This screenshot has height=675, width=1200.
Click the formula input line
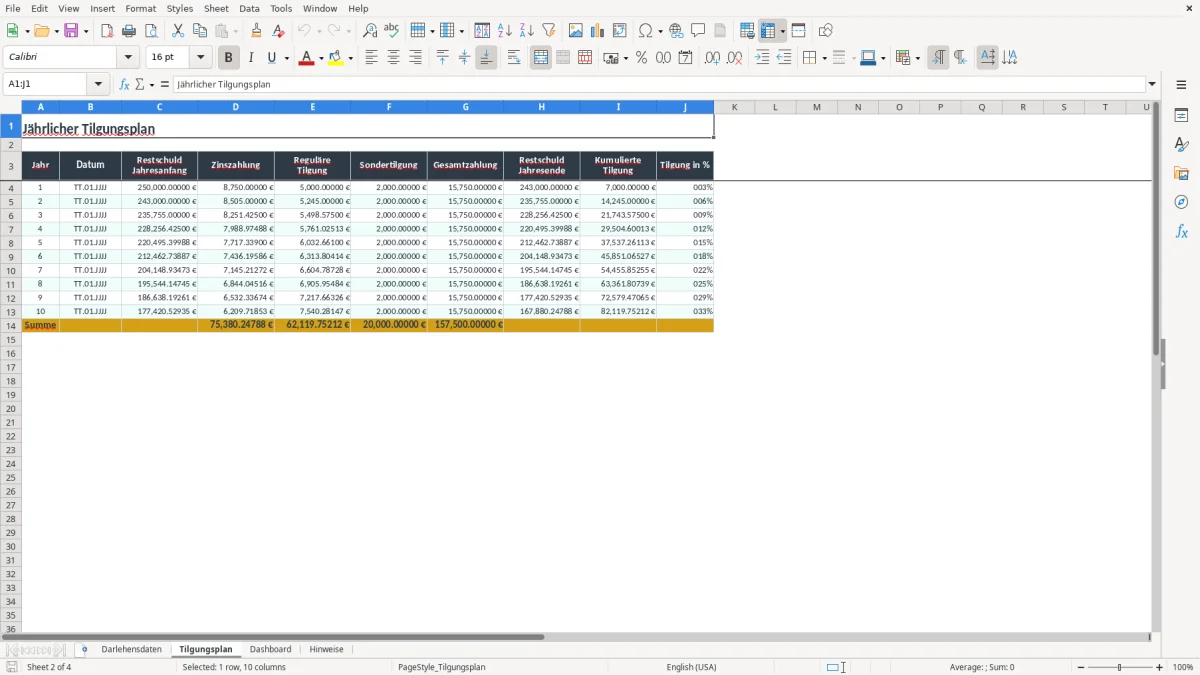pos(659,85)
